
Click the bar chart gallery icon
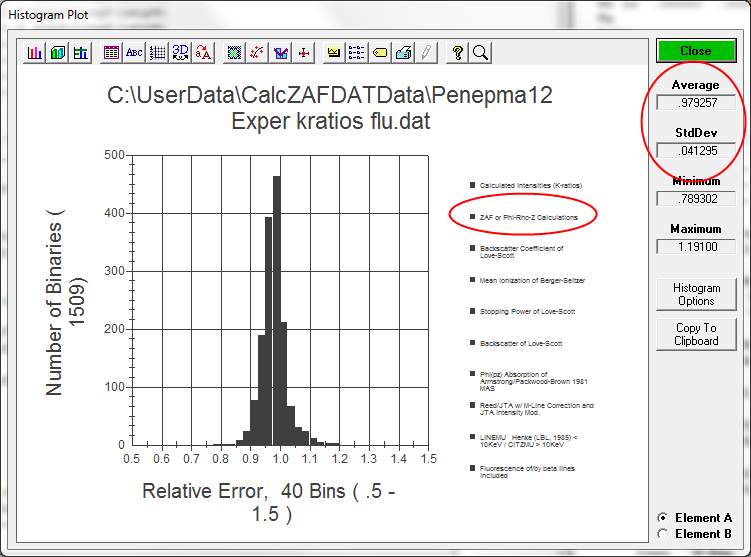[x=35, y=53]
